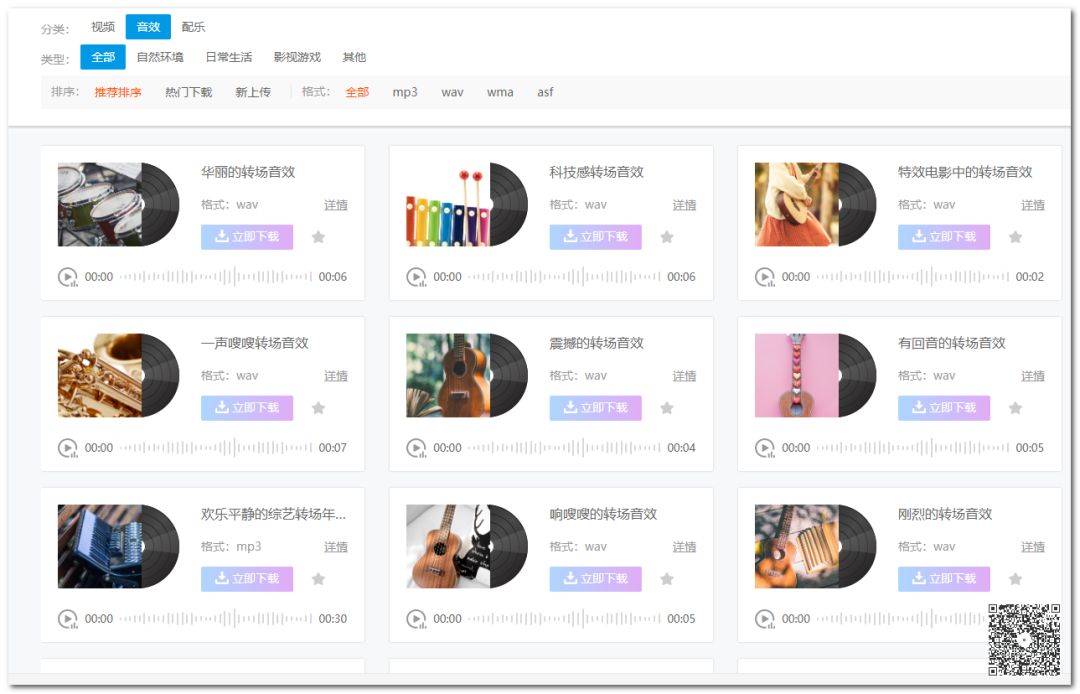
Task: View 详情 of 一声嗖嗖转场音效
Action: pyautogui.click(x=336, y=376)
